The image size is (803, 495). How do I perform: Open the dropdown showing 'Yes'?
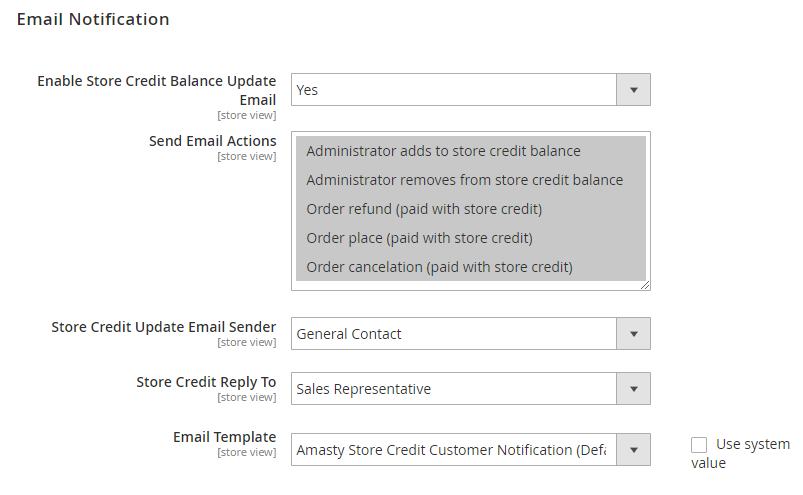pos(455,90)
